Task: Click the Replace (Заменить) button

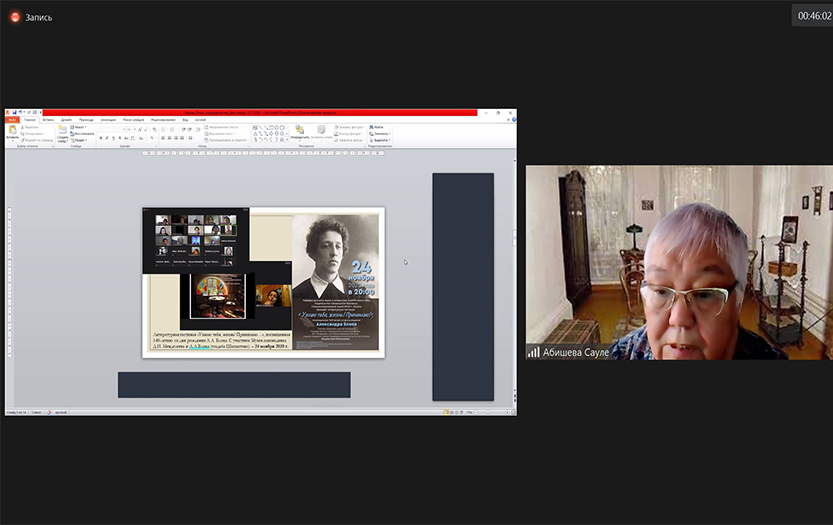Action: 381,134
